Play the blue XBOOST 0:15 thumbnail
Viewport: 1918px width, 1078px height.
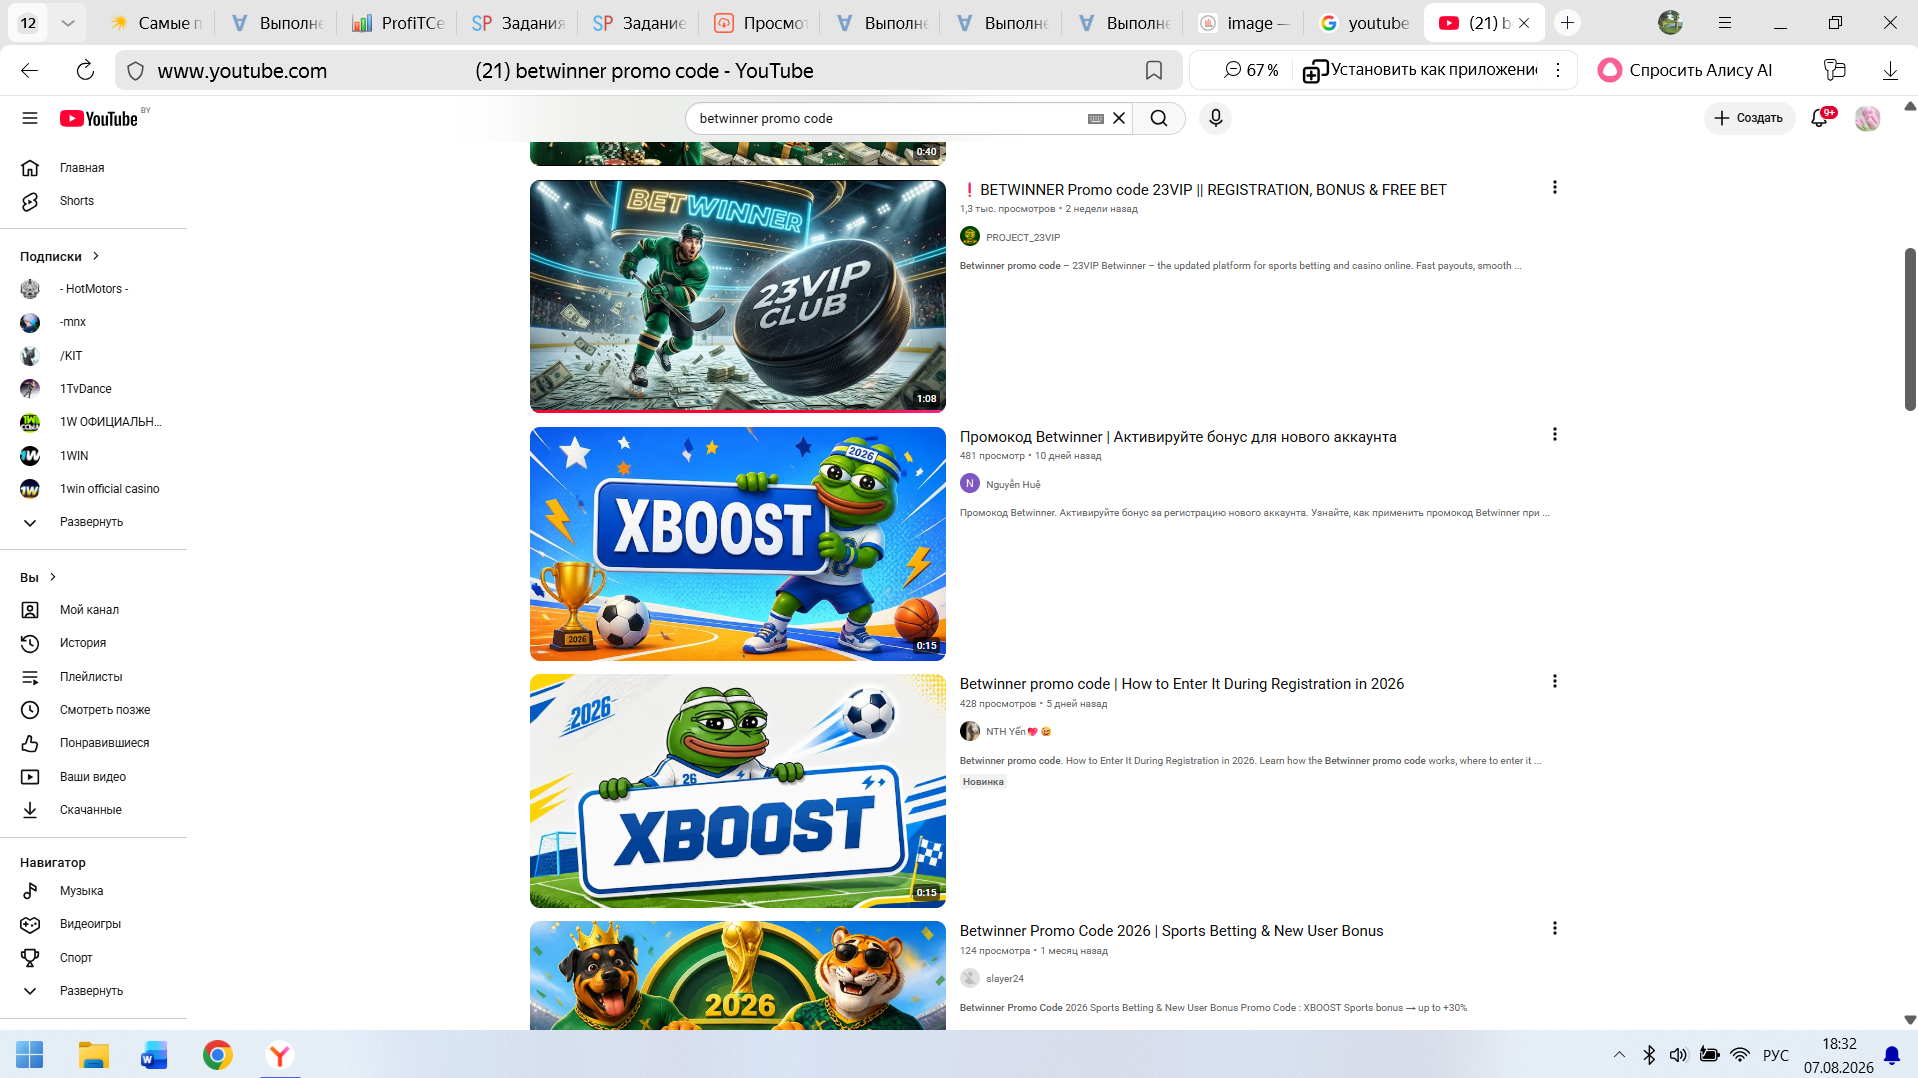coord(738,544)
